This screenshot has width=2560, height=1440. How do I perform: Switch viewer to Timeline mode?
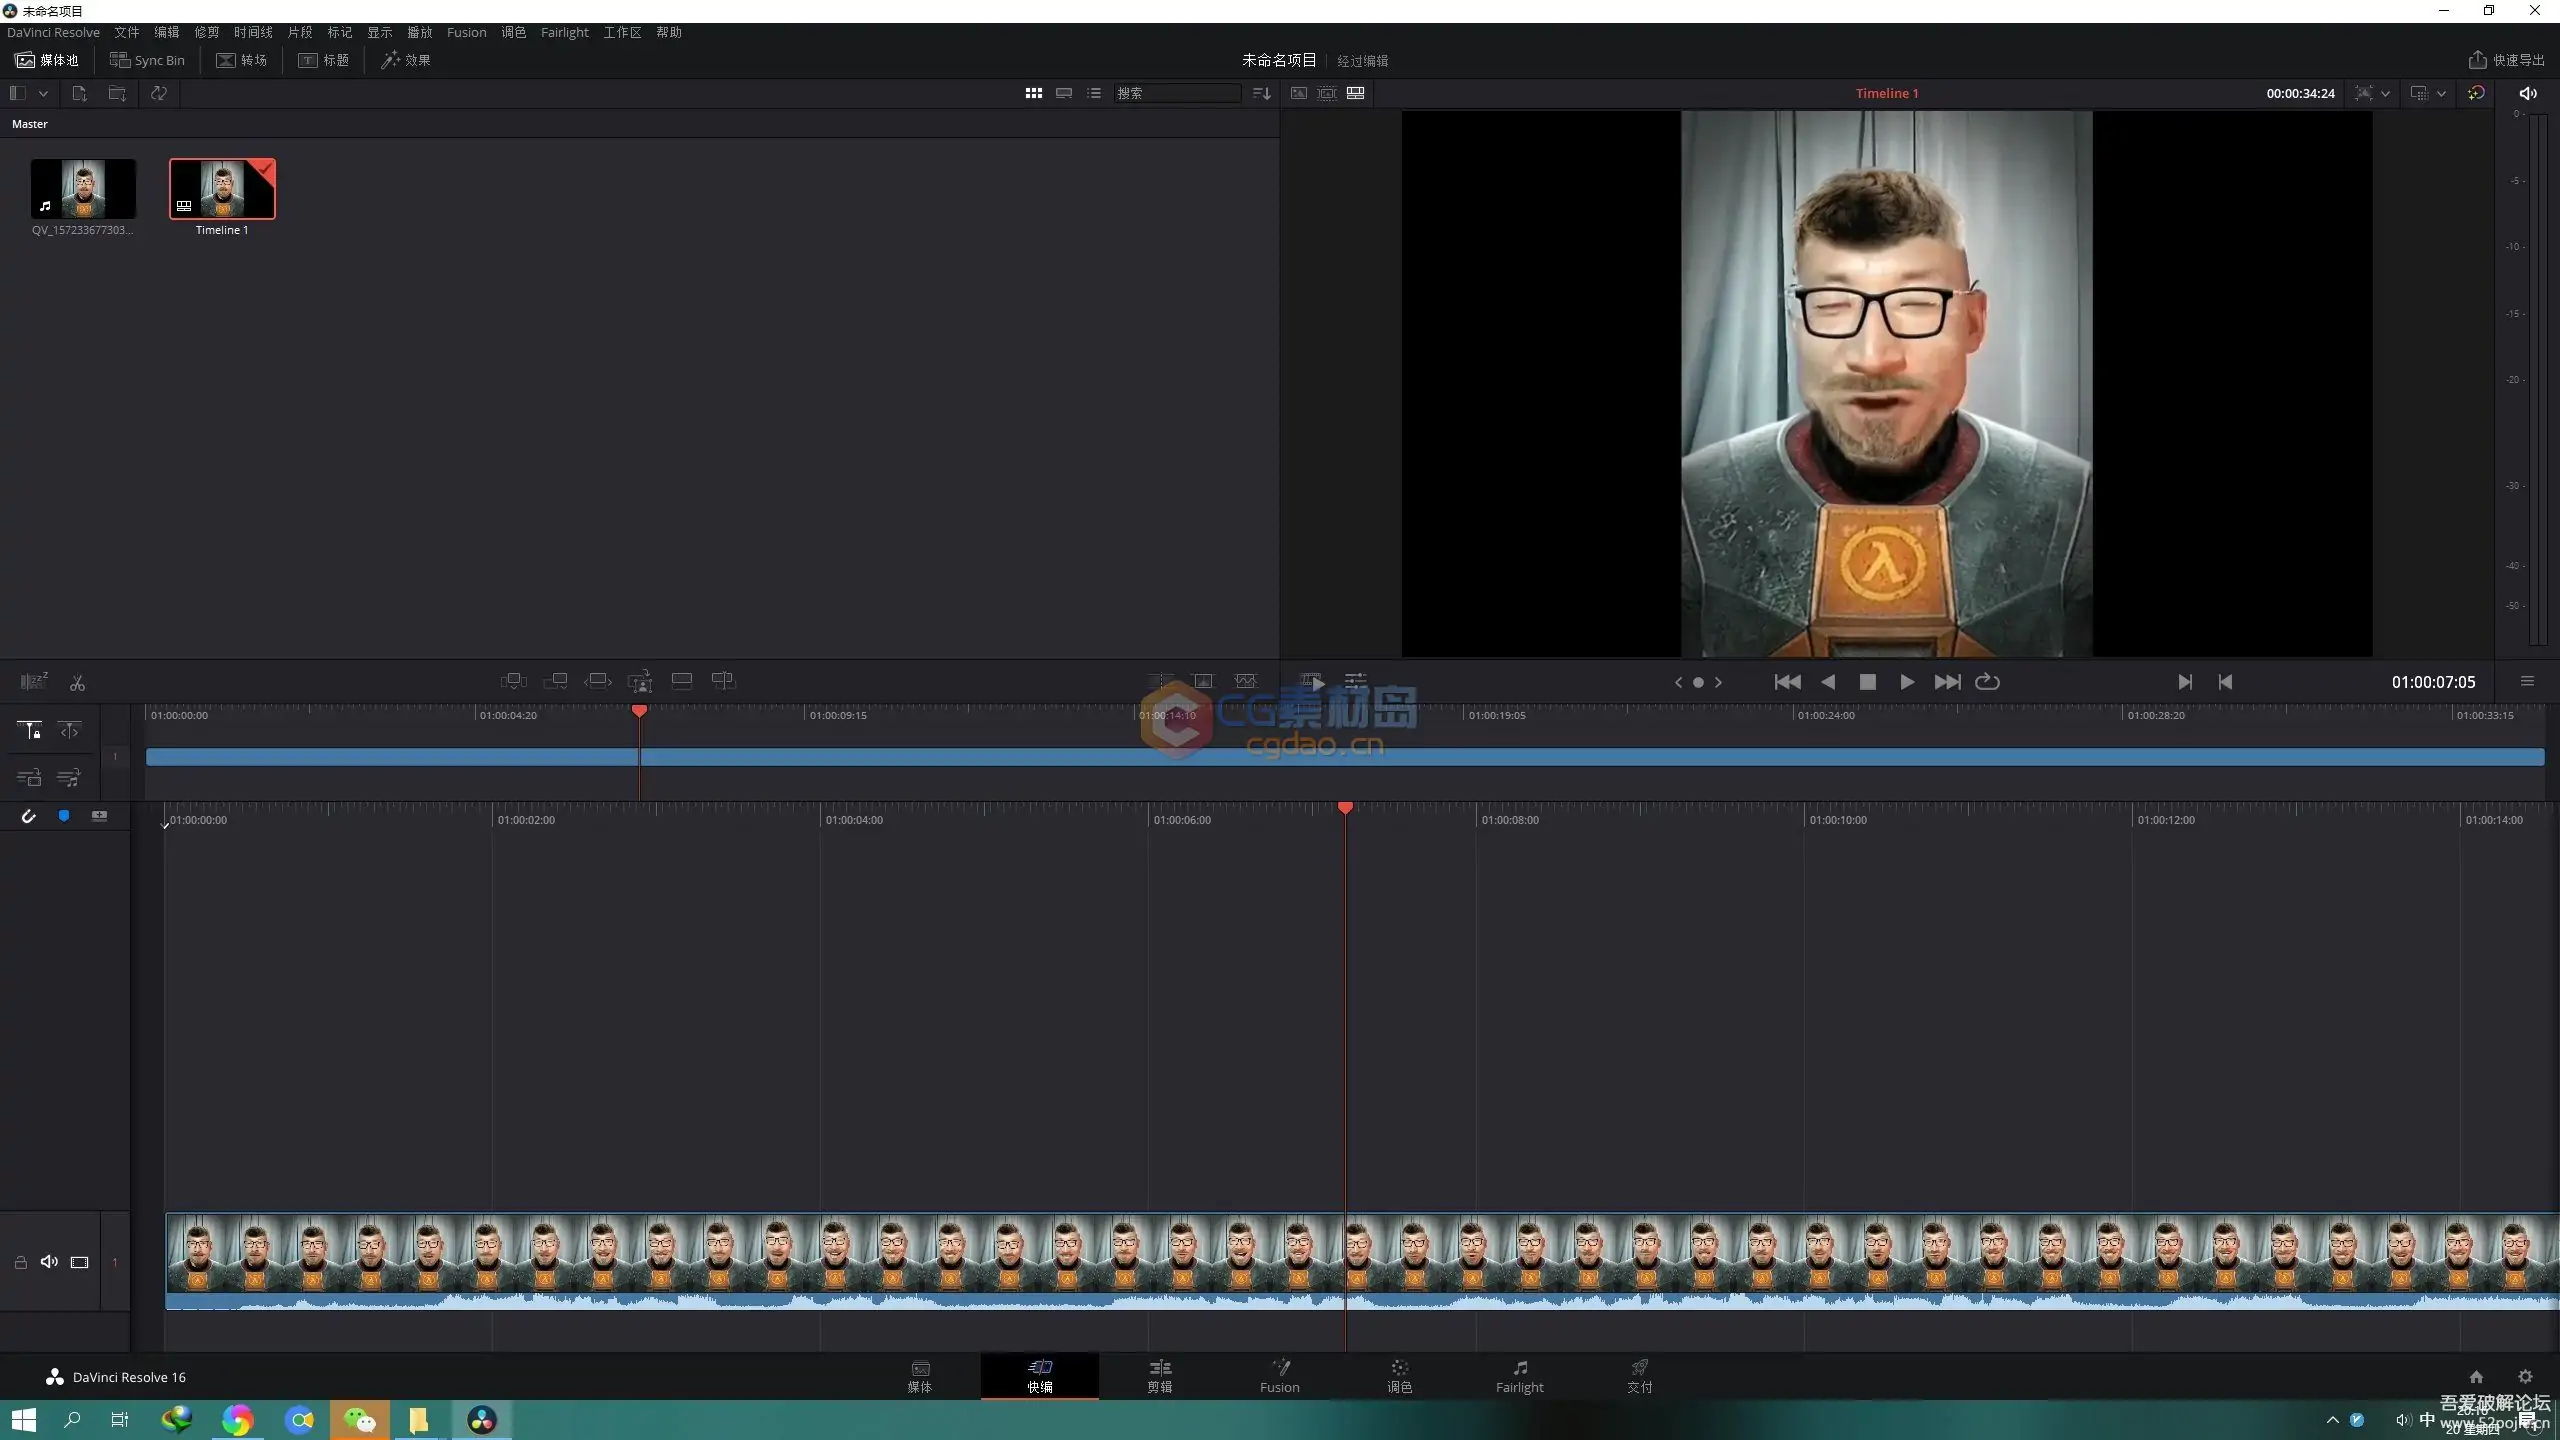click(x=1356, y=93)
